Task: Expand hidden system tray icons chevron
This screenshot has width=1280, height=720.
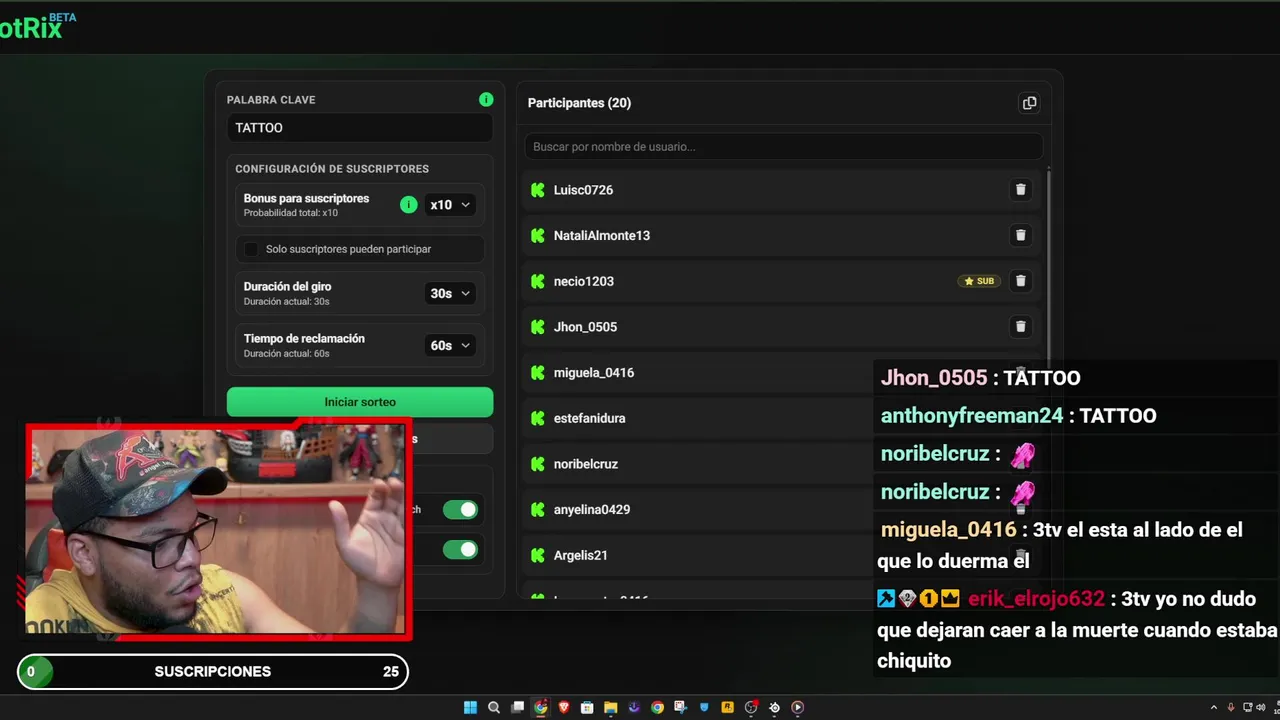Action: pos(1214,707)
